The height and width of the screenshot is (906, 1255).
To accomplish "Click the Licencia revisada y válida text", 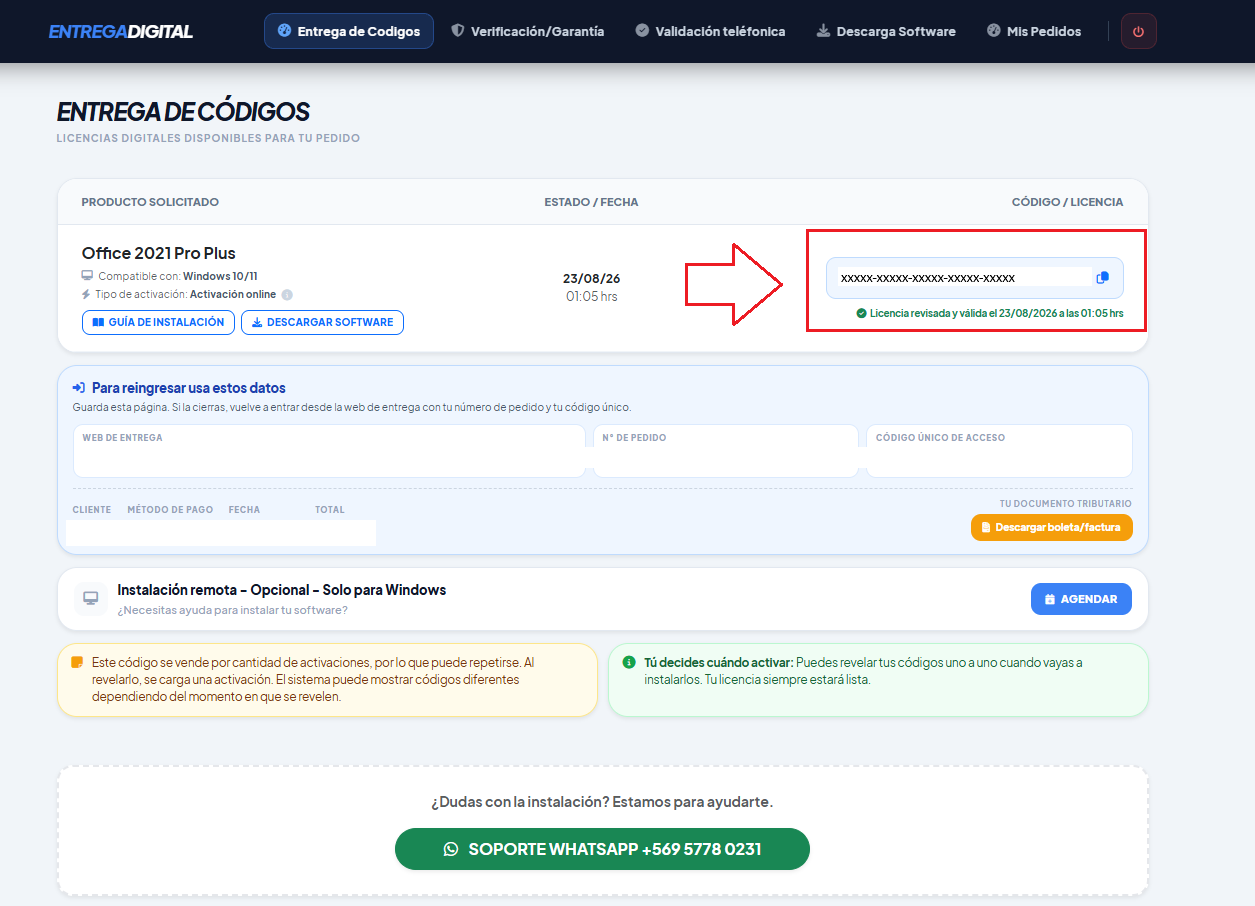I will pos(997,313).
